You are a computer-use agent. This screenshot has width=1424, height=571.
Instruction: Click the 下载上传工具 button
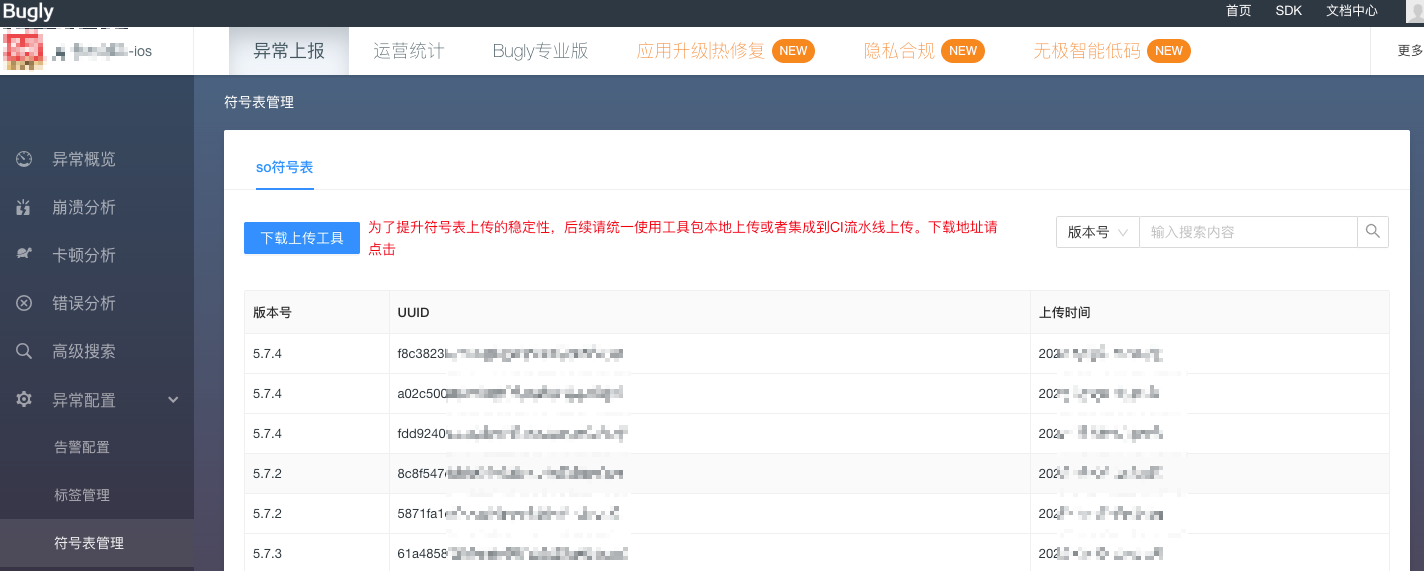[302, 238]
